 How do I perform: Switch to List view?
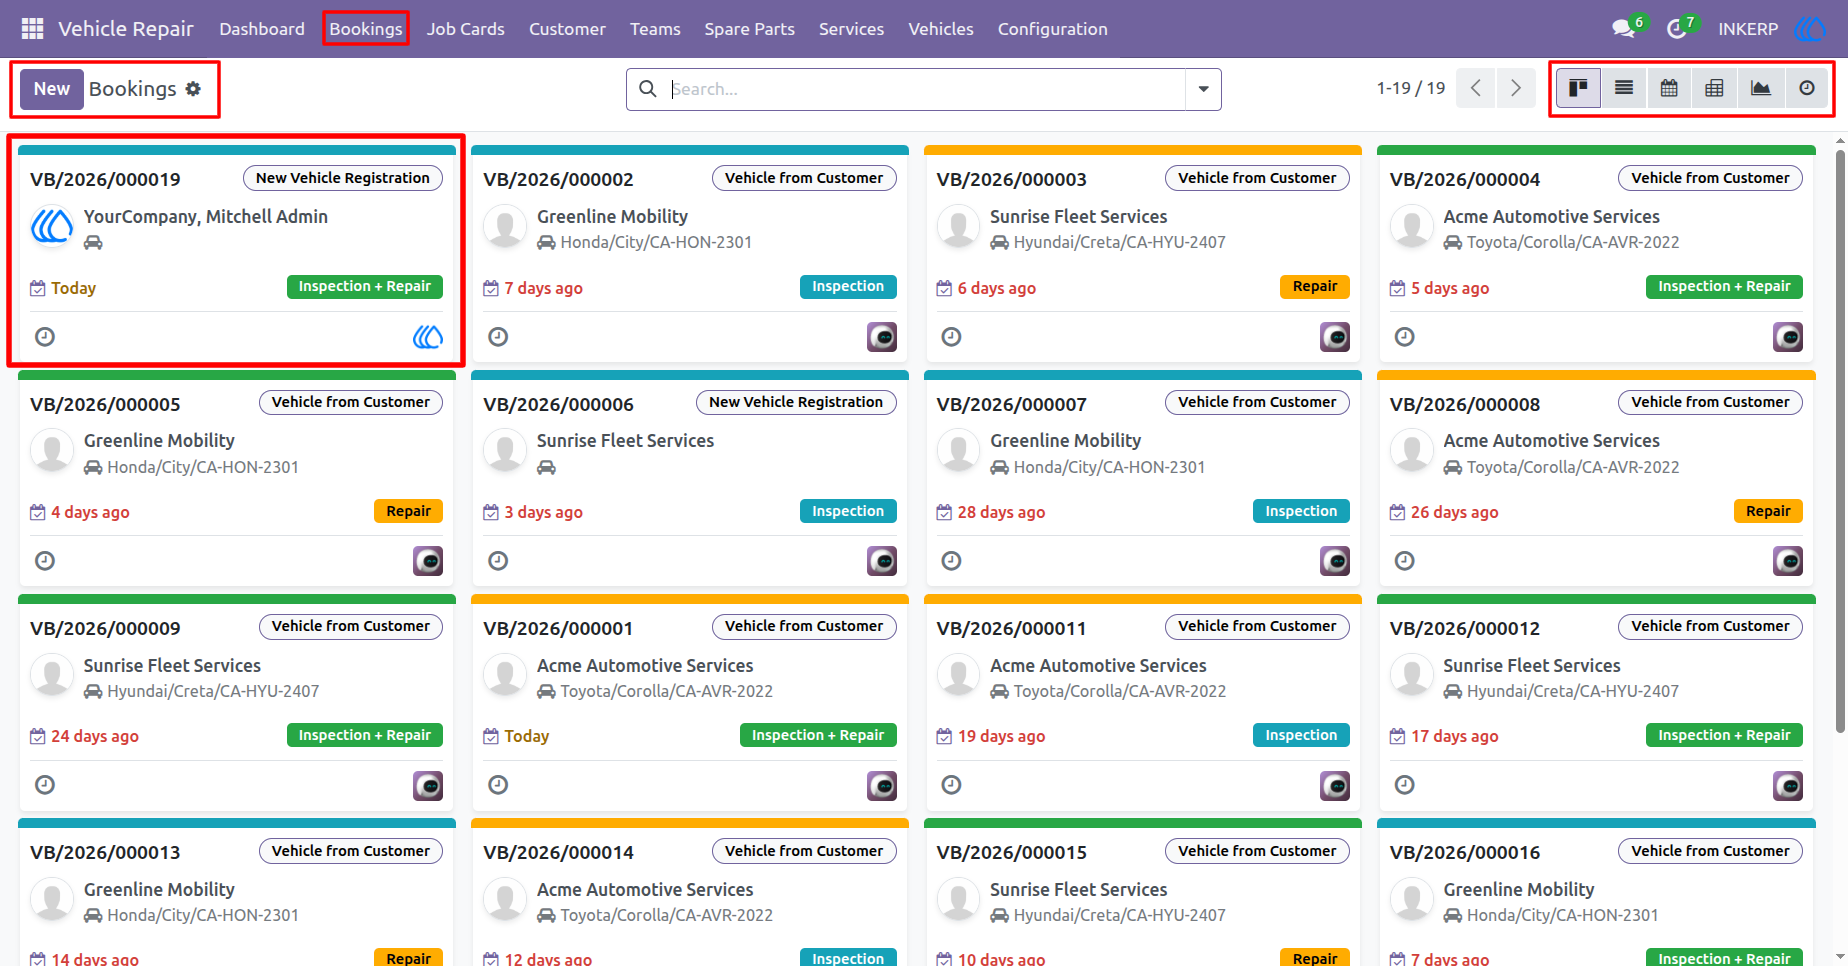(1624, 89)
